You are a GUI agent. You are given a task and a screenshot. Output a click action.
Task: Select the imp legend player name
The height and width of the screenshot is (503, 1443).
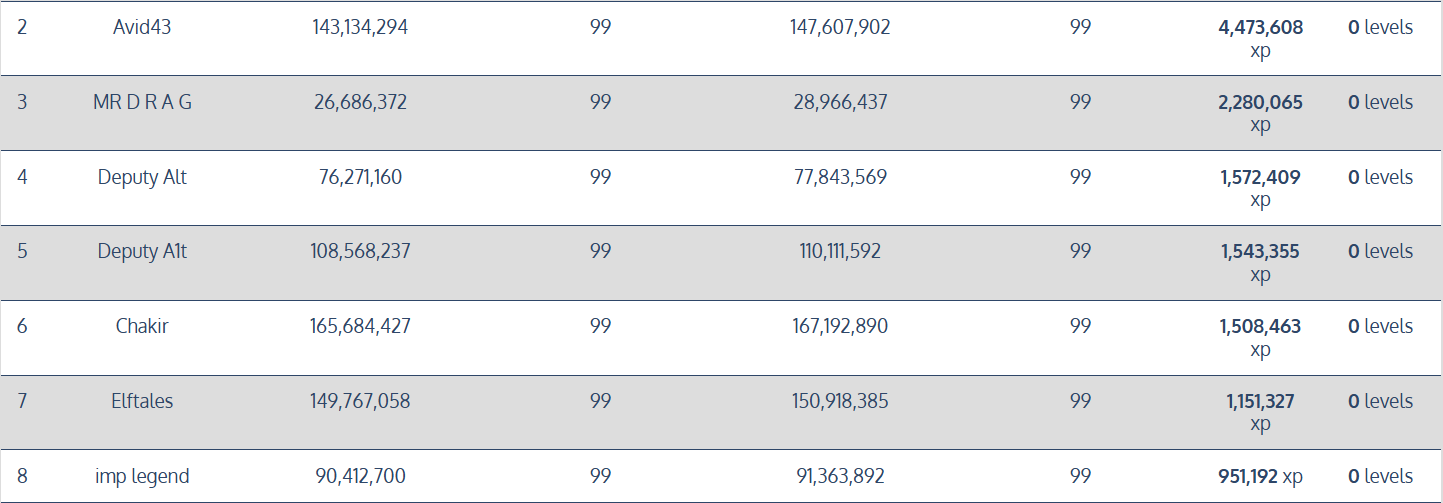tap(142, 476)
